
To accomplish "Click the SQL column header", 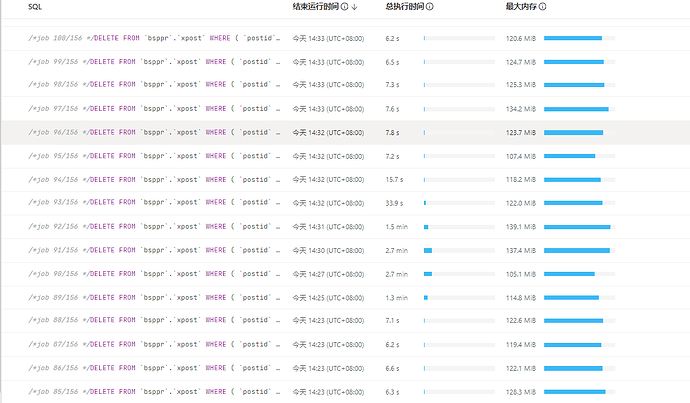I will (x=34, y=6).
